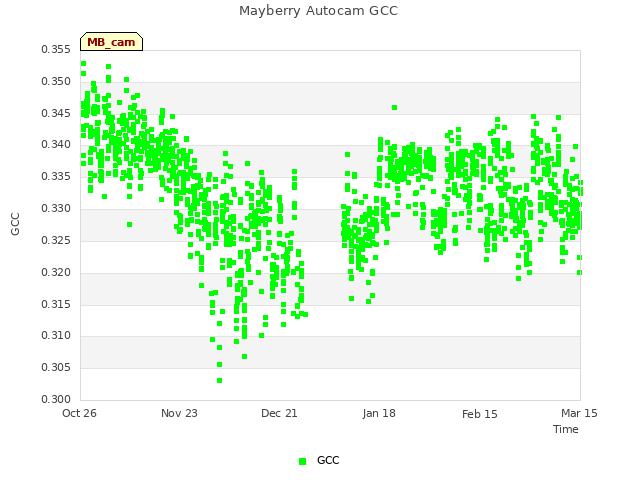Click the Time axis title
The image size is (640, 480).
tap(566, 429)
